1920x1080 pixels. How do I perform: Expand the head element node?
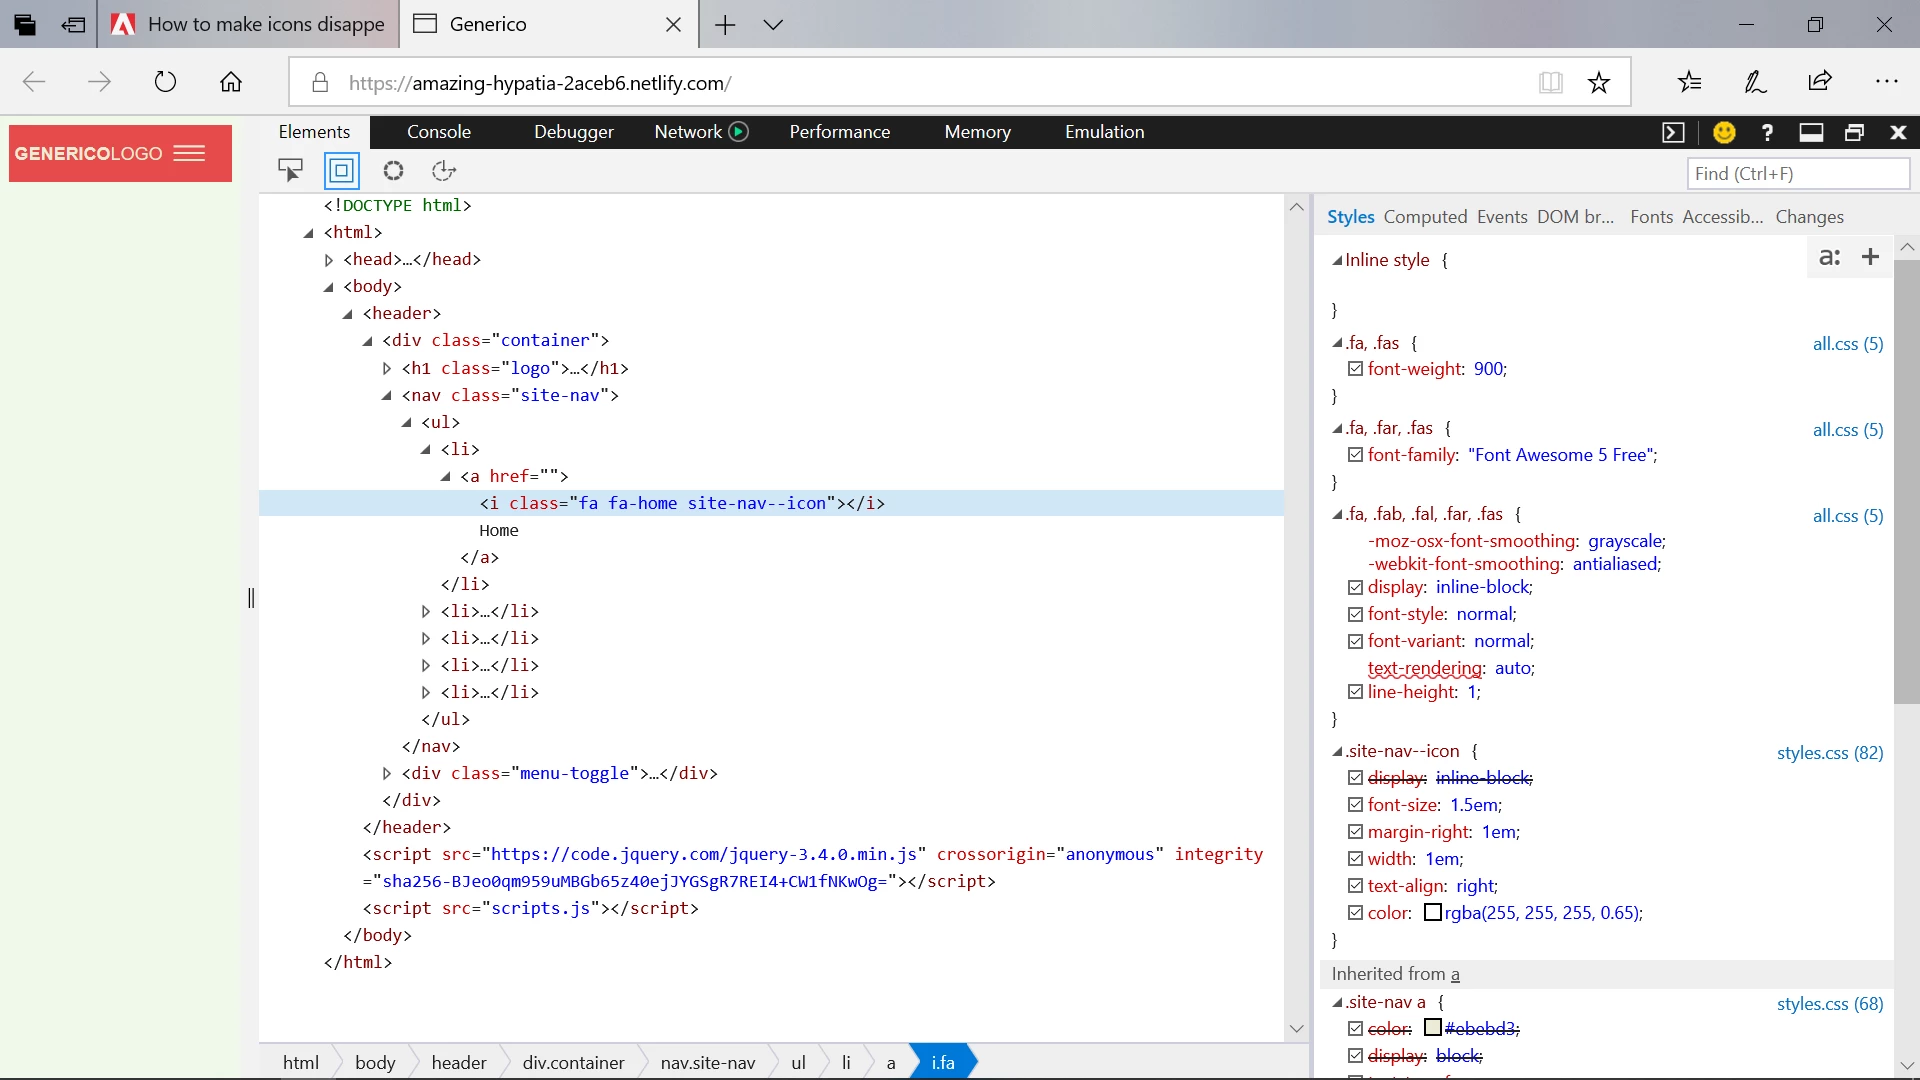[x=329, y=260]
